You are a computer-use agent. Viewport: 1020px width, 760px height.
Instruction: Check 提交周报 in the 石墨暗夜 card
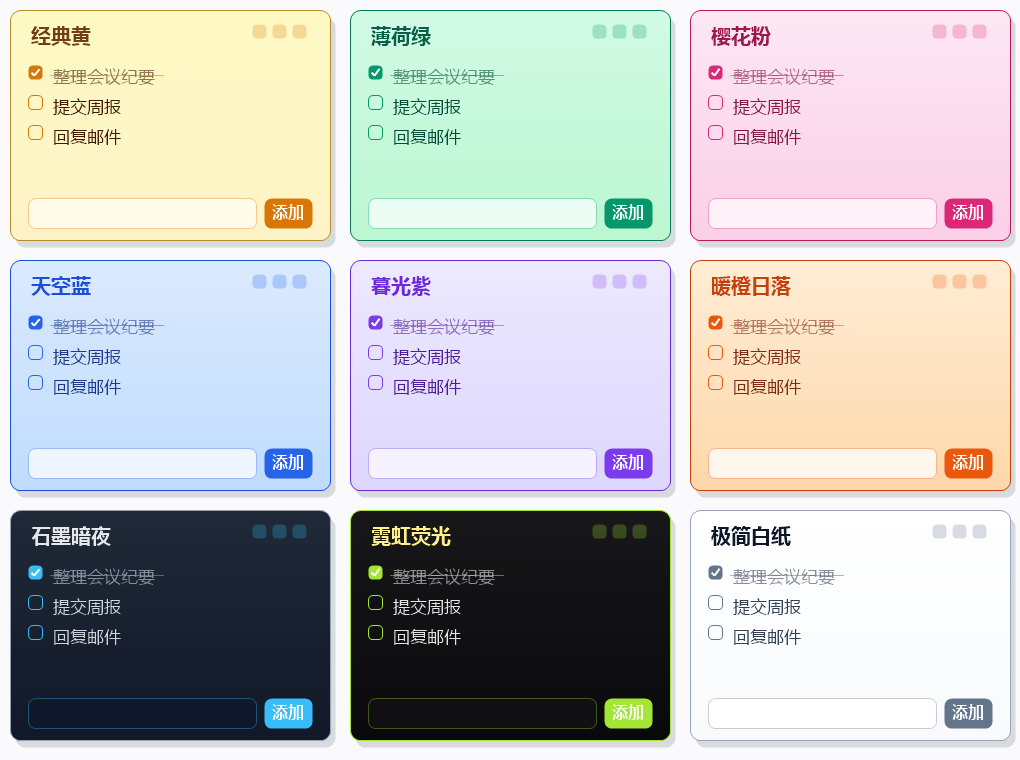click(36, 603)
